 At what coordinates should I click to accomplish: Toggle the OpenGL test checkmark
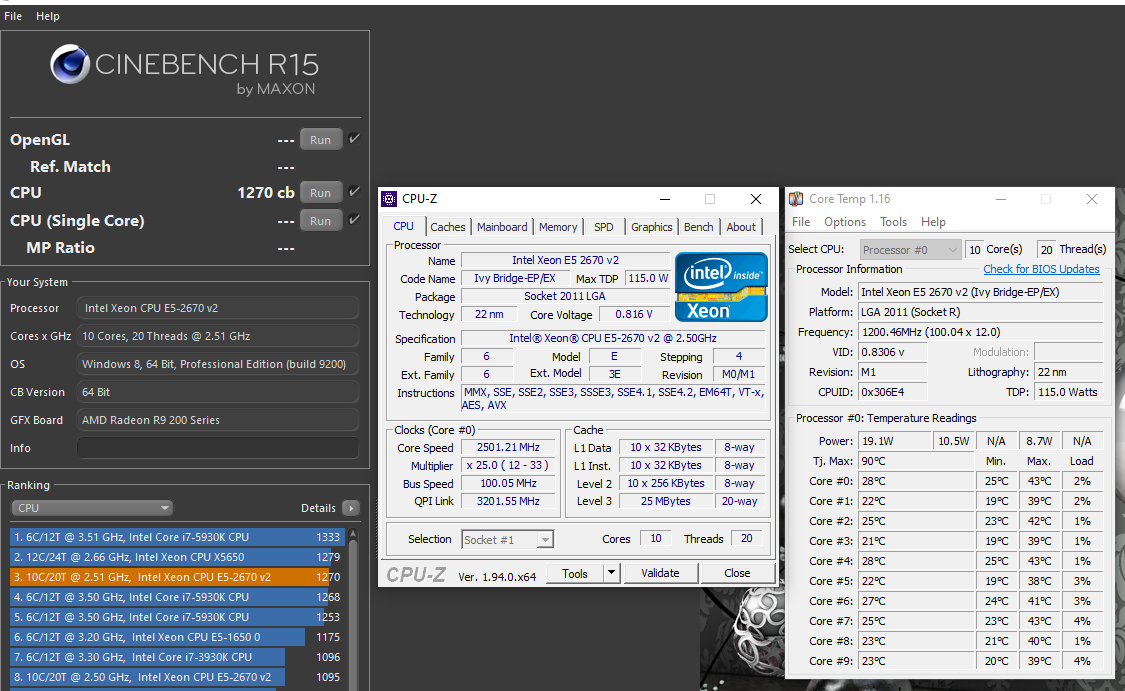354,139
